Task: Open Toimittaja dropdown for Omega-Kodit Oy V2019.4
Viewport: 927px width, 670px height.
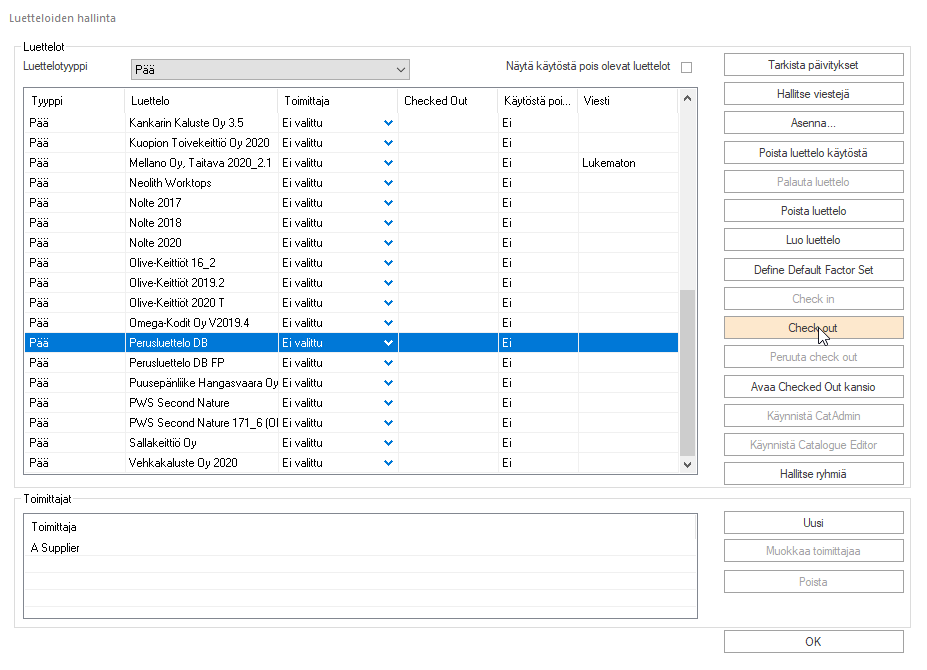Action: [388, 323]
